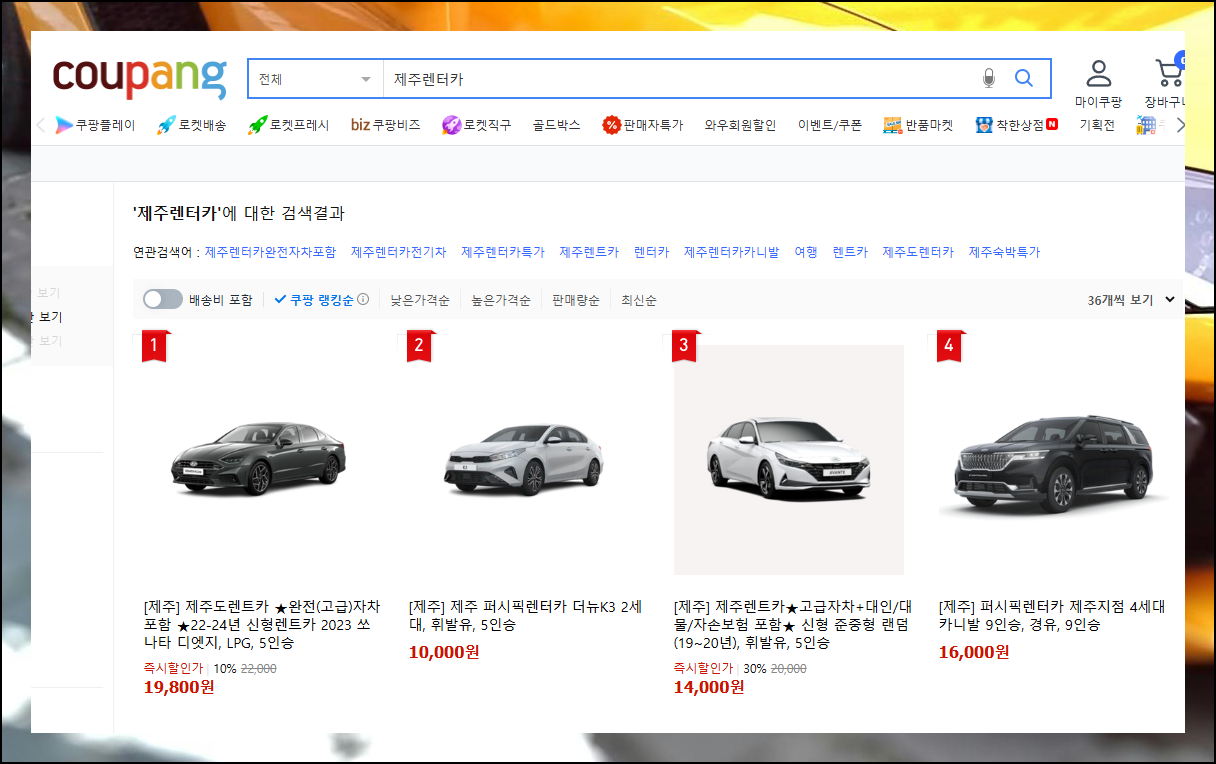Click the white K3 car thumbnail
The height and width of the screenshot is (764, 1216).
(x=524, y=460)
